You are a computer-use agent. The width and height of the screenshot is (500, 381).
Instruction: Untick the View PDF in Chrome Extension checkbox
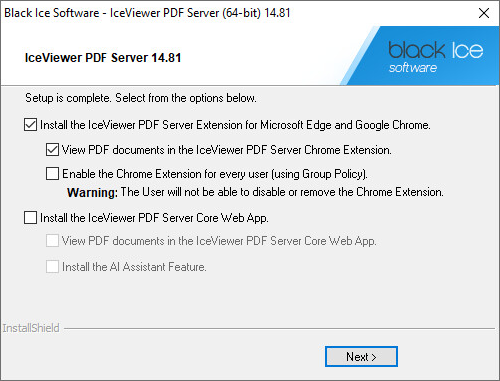[52, 150]
